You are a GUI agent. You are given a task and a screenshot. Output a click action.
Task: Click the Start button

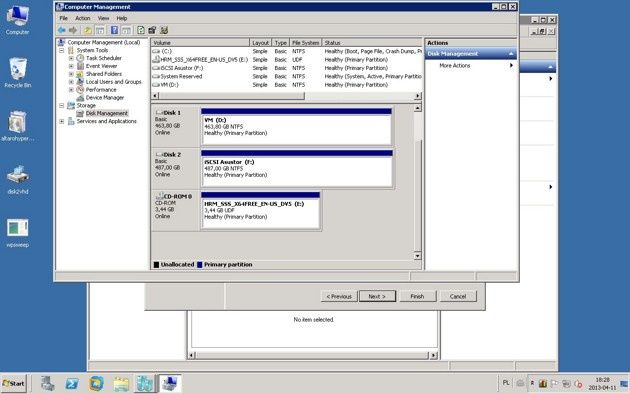[x=14, y=384]
